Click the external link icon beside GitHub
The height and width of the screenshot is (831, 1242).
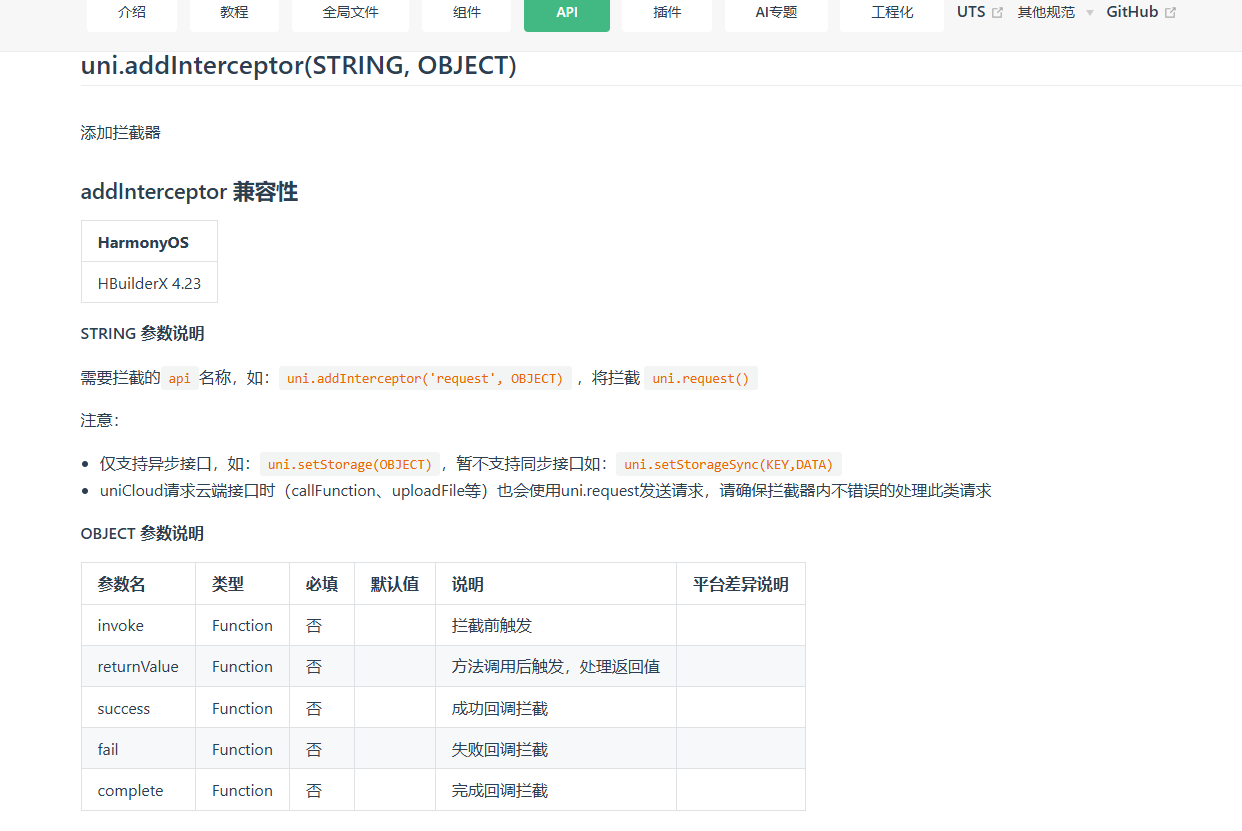[x=1171, y=13]
